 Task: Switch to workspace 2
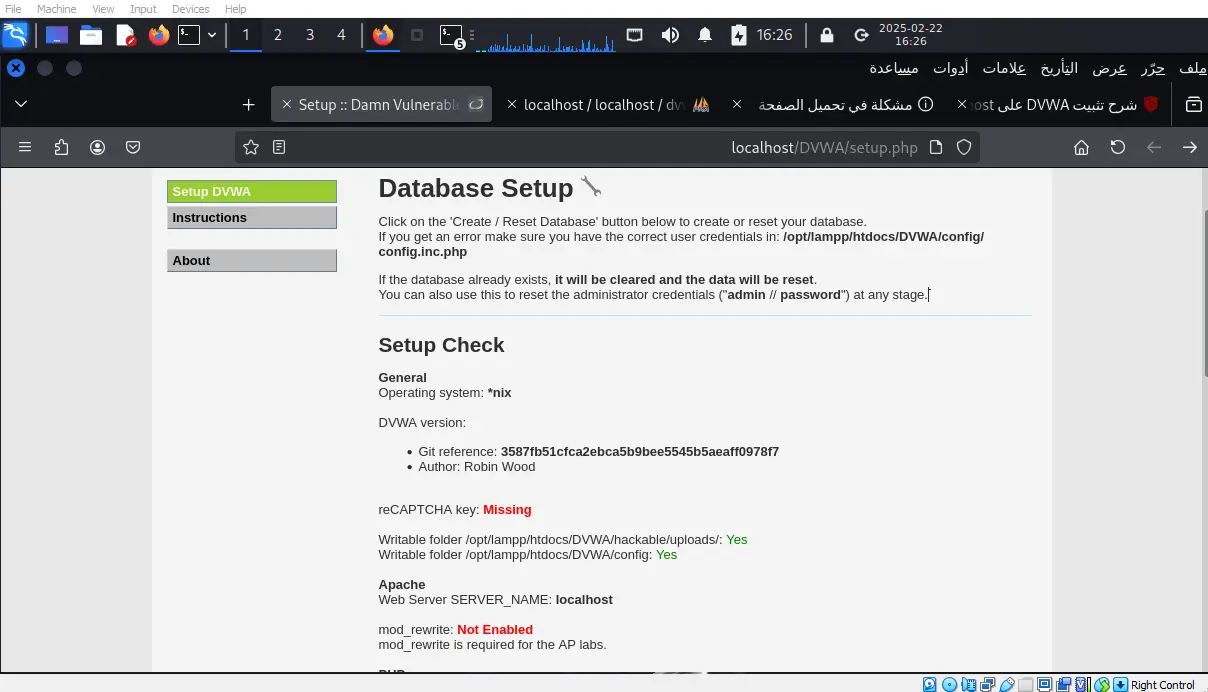(x=277, y=35)
